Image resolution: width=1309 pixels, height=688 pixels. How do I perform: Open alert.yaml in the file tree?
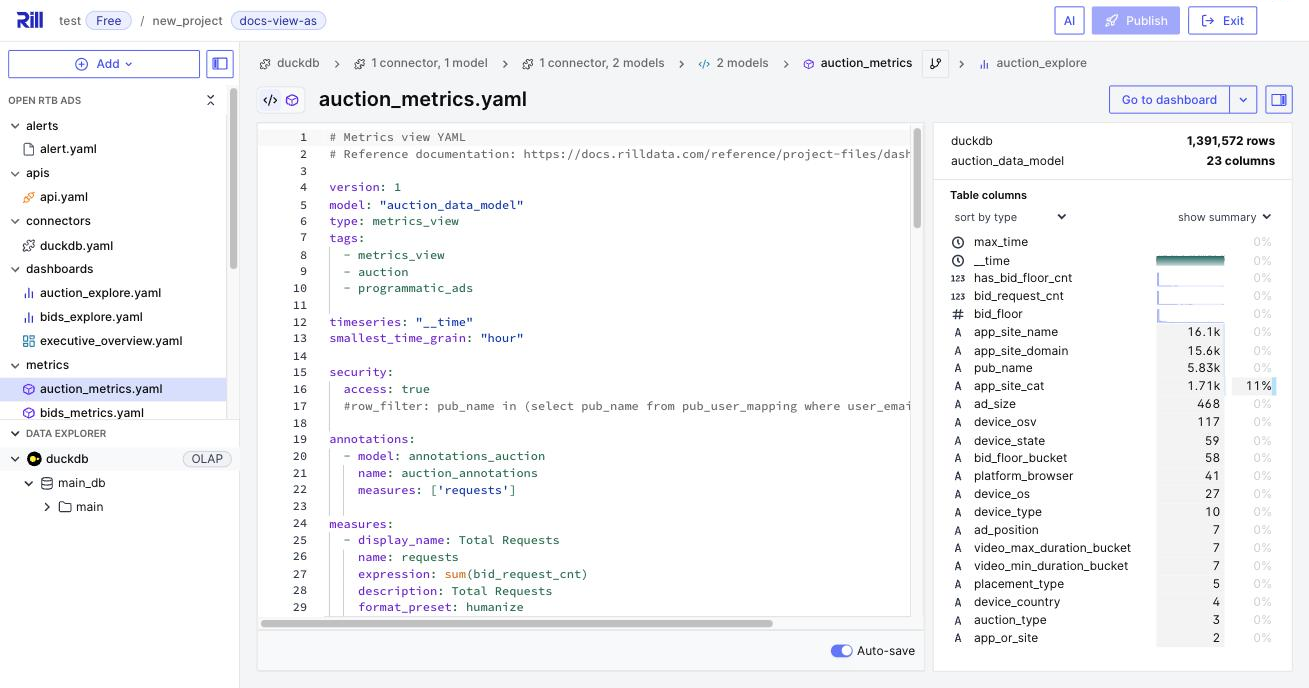68,149
